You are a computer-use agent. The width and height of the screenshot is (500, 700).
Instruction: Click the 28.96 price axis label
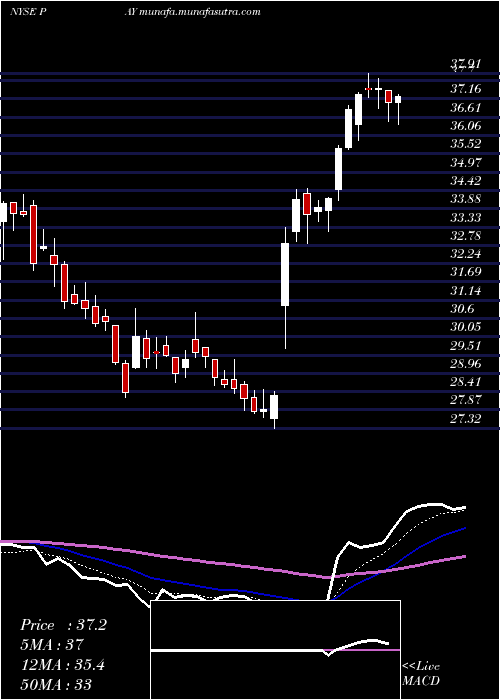[x=466, y=364]
